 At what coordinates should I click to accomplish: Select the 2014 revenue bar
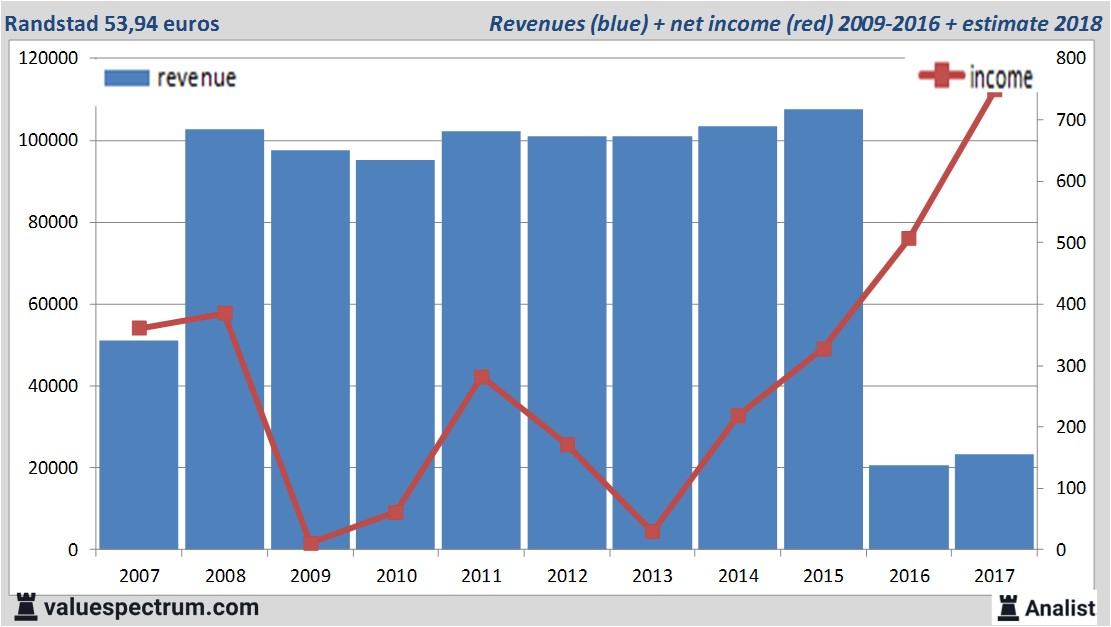(738, 338)
